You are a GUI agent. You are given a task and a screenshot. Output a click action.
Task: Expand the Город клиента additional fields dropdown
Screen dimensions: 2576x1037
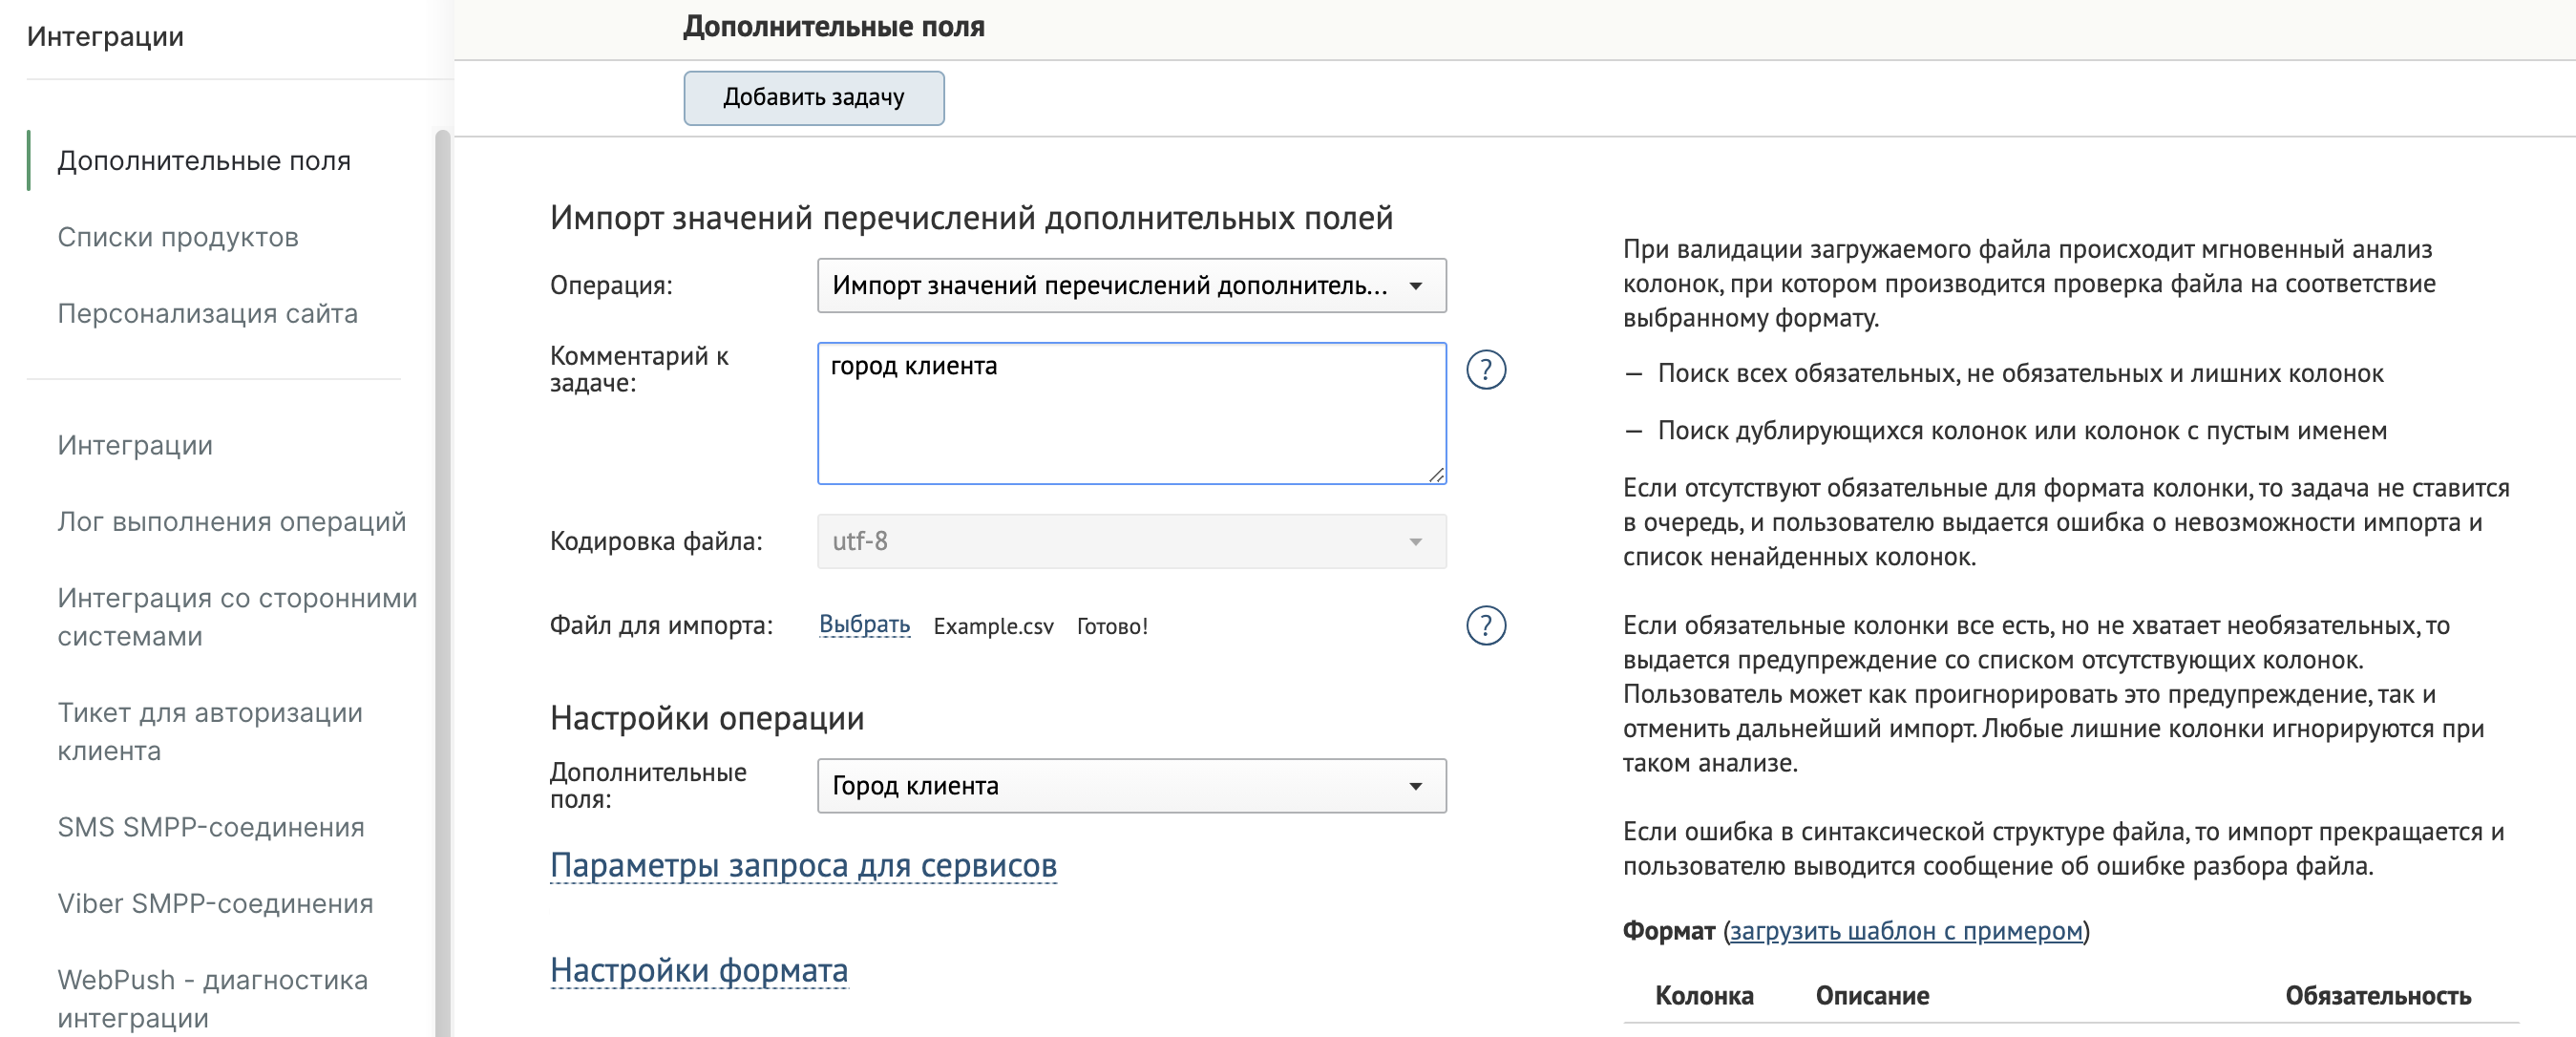[x=1131, y=785]
